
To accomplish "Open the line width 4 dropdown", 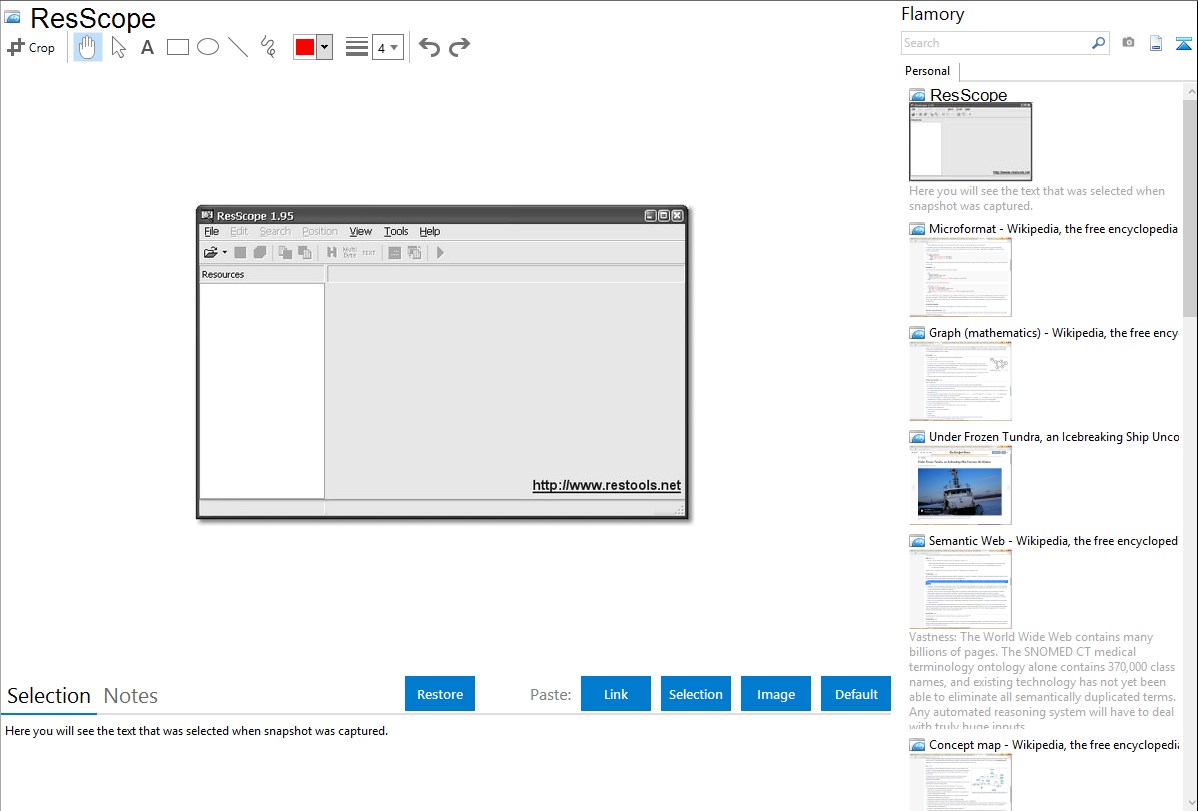I will (x=387, y=48).
